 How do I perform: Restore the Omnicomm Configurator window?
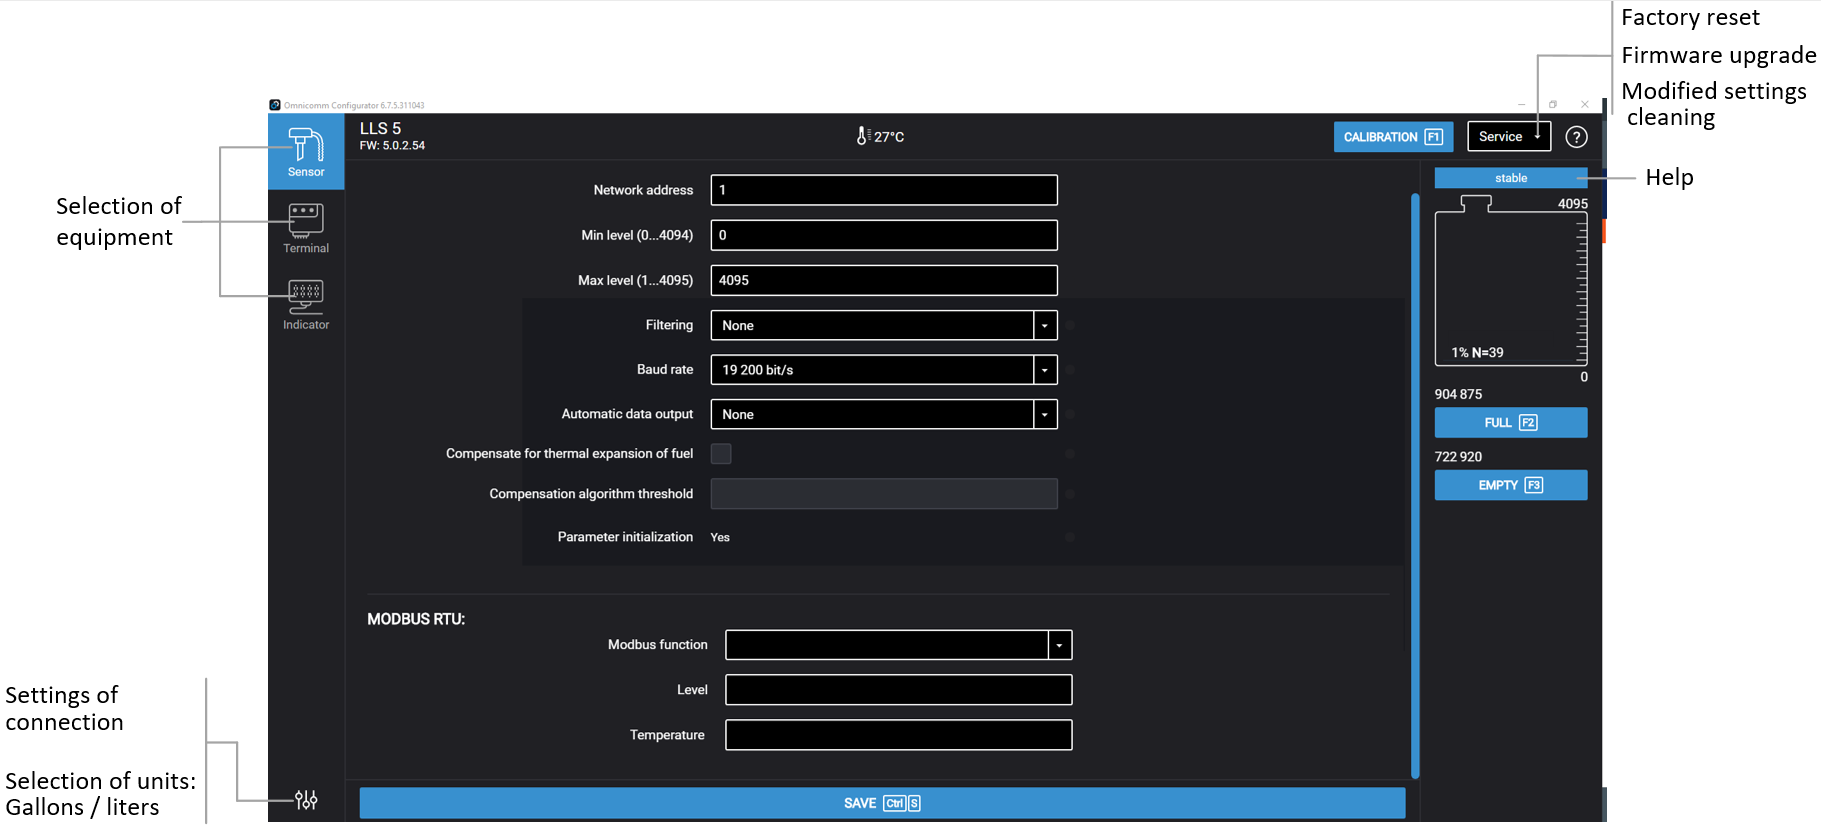[1553, 104]
